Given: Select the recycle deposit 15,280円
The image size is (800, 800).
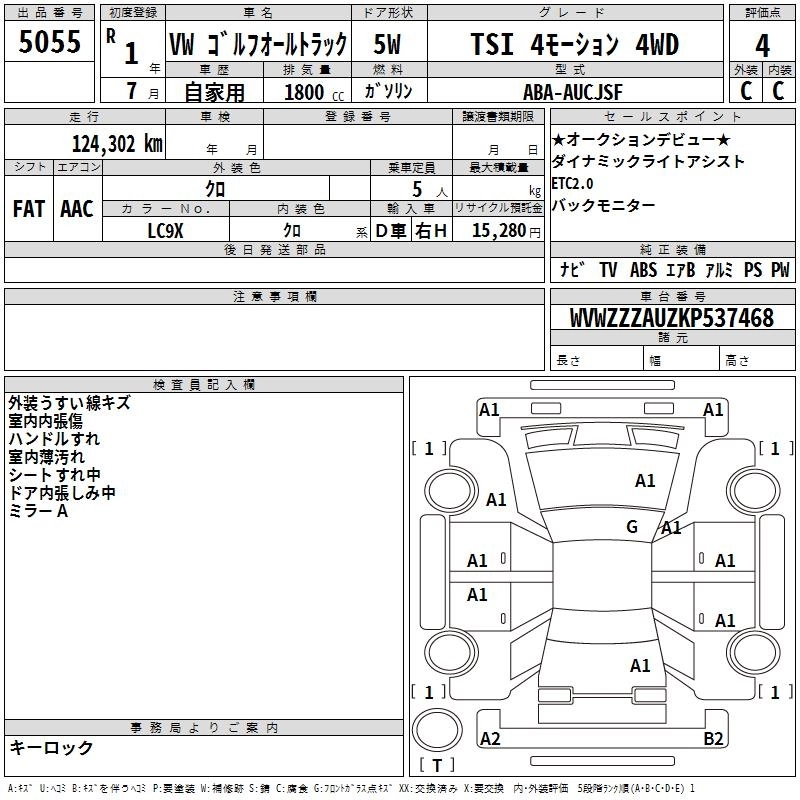Looking at the screenshot, I should click(506, 231).
